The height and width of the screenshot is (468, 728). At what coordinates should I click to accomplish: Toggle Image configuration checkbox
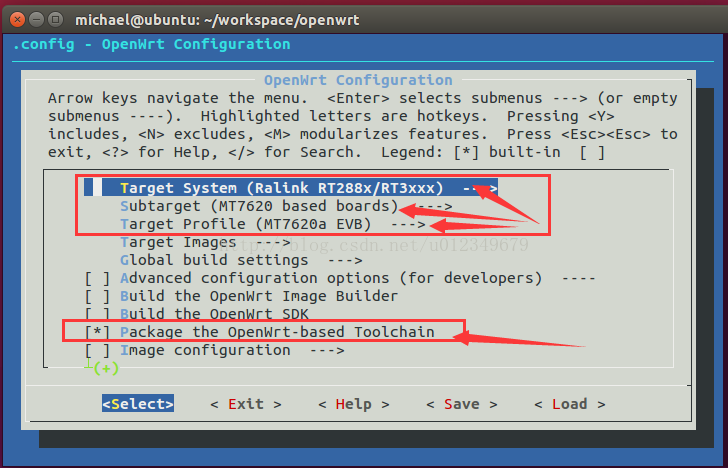[x=98, y=351]
